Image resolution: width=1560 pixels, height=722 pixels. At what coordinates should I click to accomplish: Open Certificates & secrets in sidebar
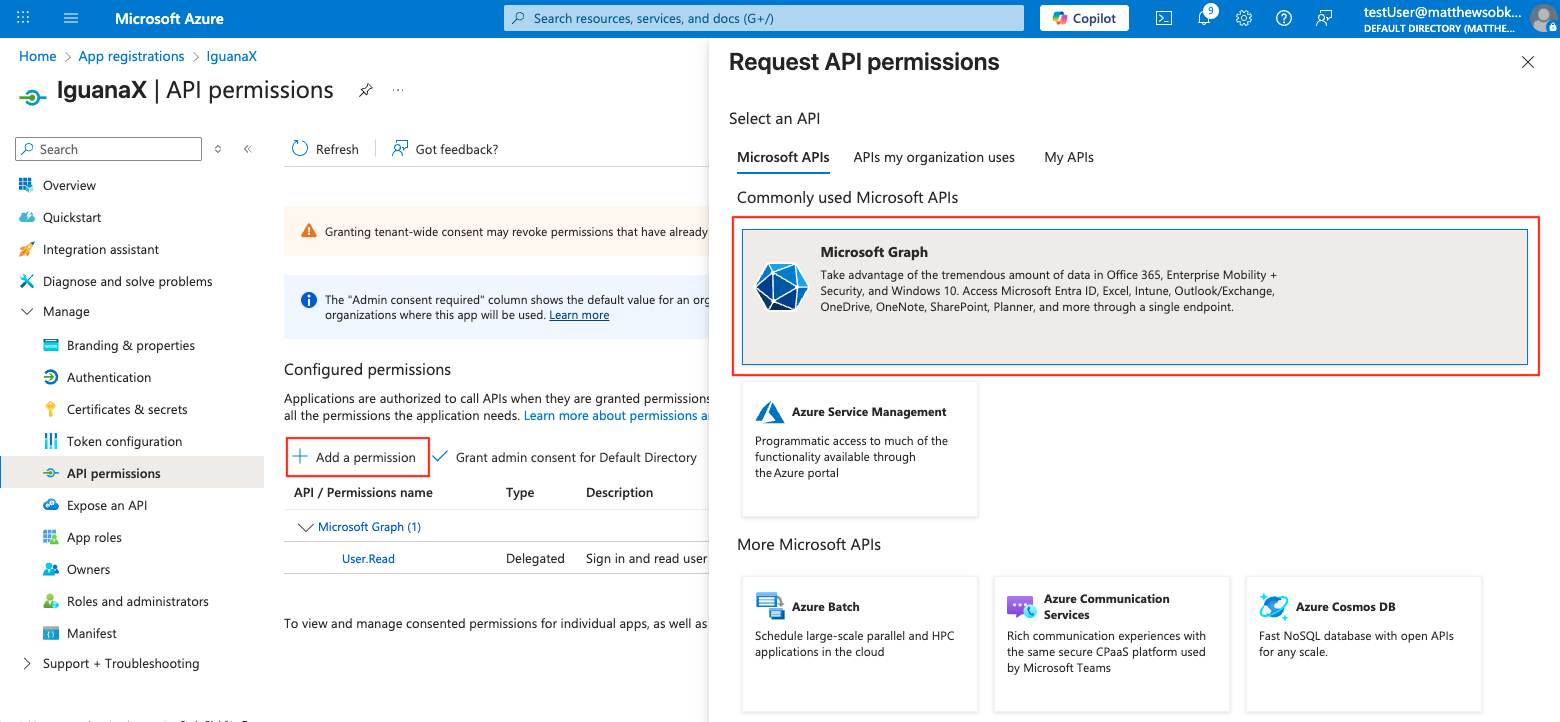coord(127,409)
